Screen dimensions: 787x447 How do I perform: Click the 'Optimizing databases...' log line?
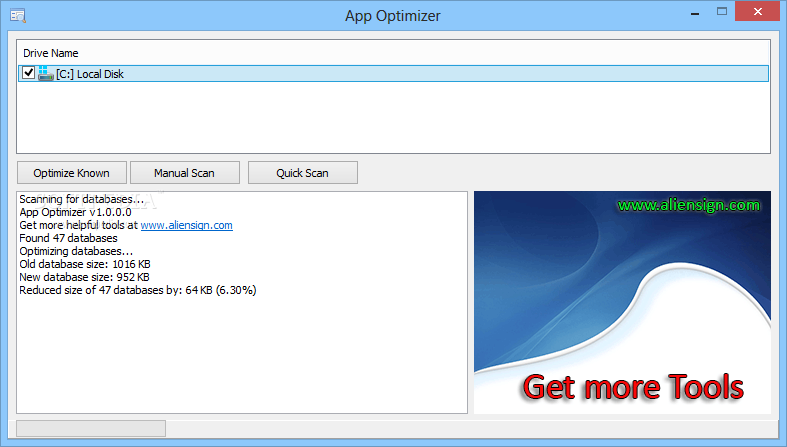(x=76, y=251)
